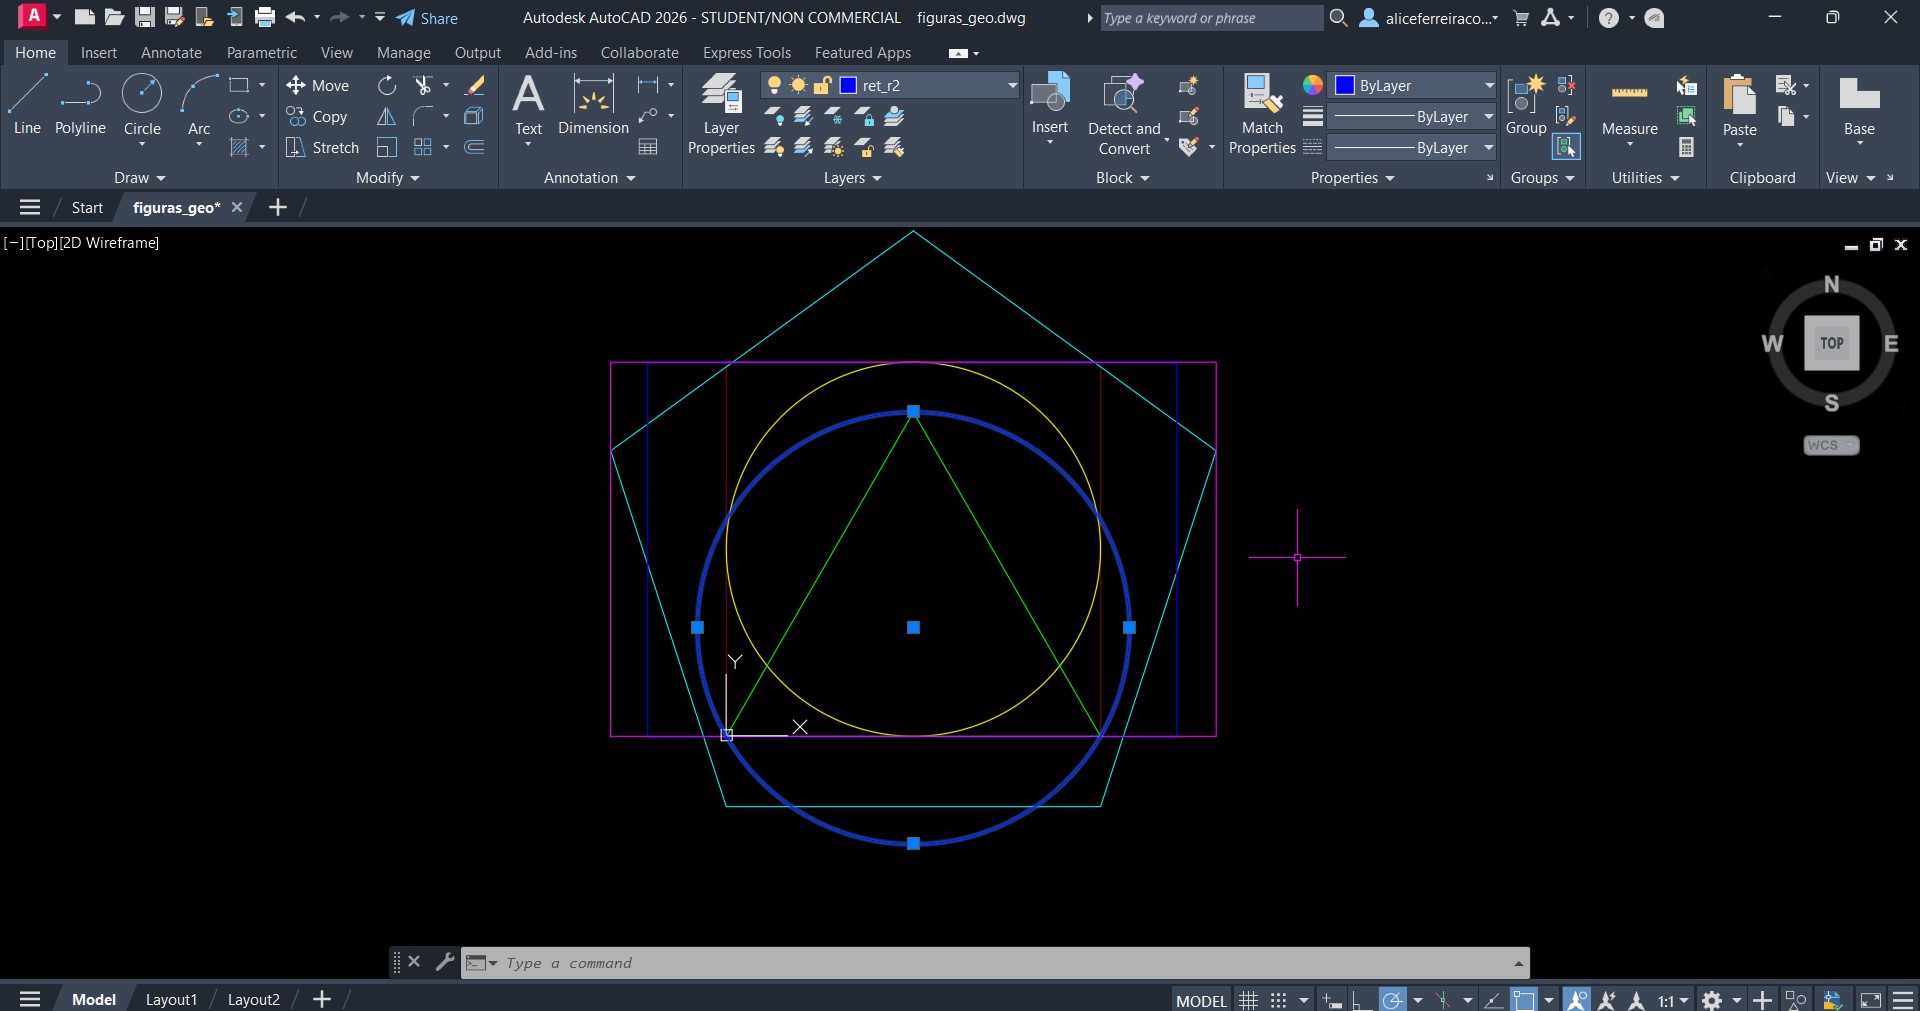Open the ret_r2 layer dropdown
1920x1011 pixels.
pos(1011,86)
